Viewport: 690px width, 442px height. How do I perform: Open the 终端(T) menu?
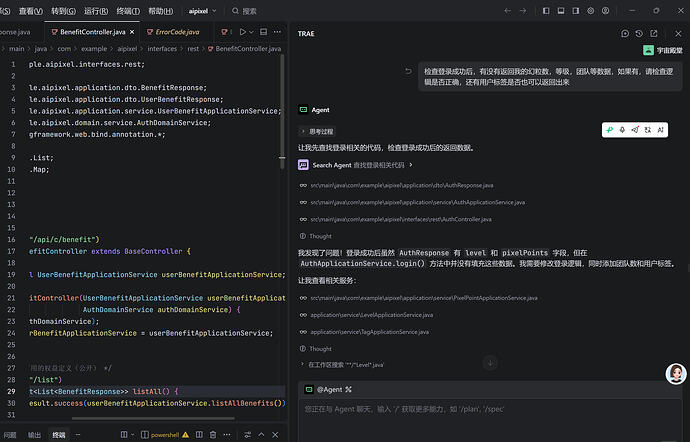[x=128, y=11]
